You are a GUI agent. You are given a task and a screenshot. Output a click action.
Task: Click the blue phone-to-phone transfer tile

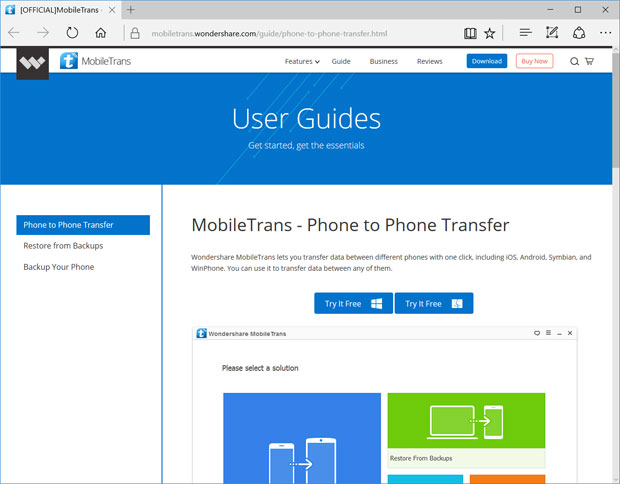click(x=302, y=438)
